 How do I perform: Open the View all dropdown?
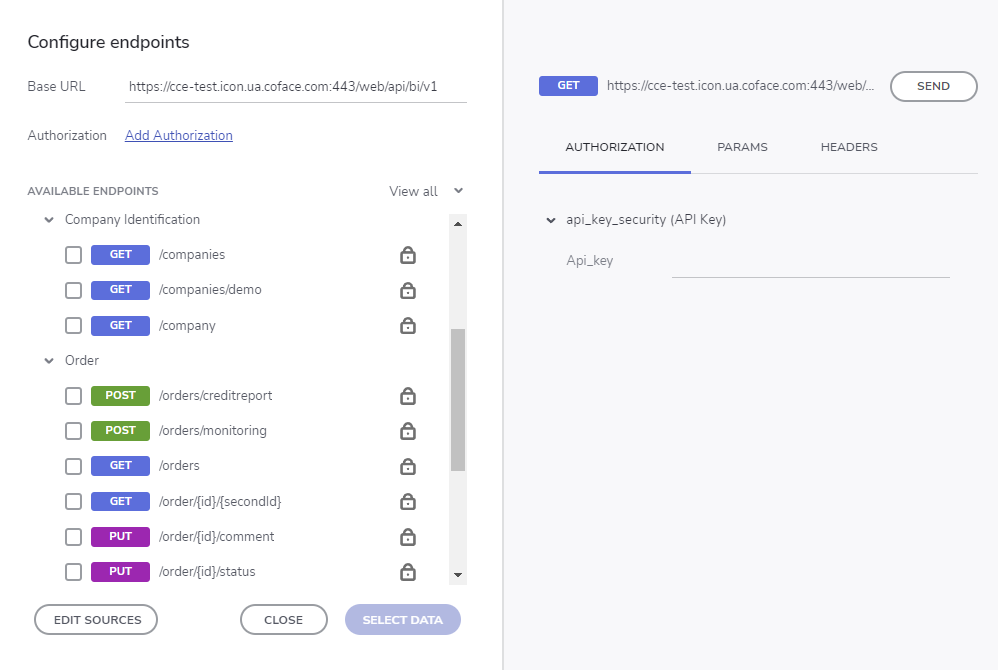(426, 191)
